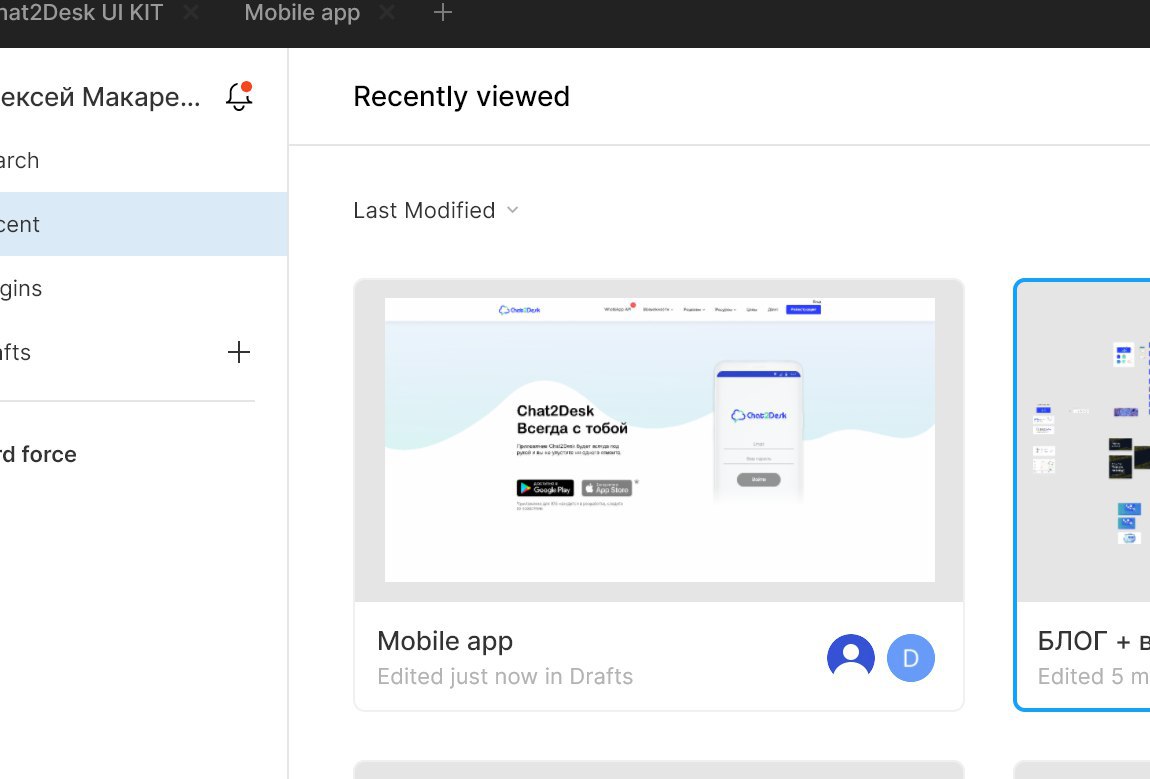Select Recent in the sidebar

point(143,224)
